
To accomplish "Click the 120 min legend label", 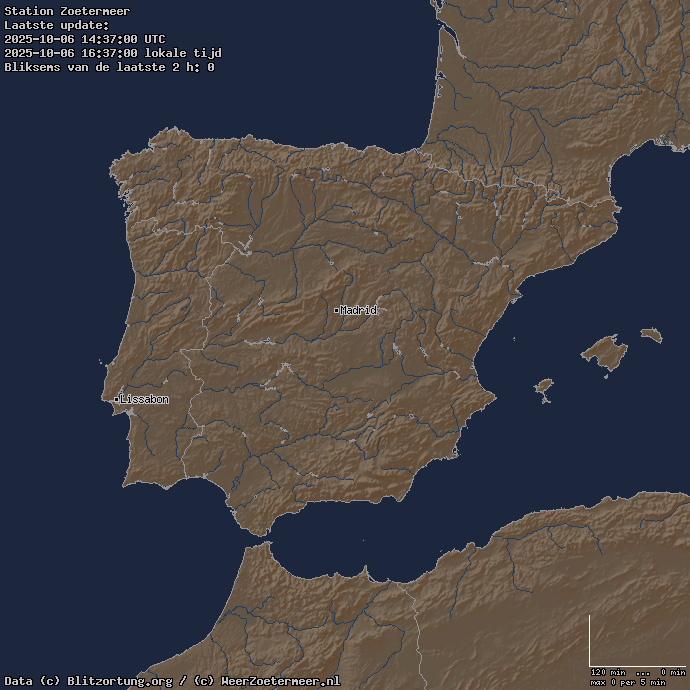I will (607, 672).
